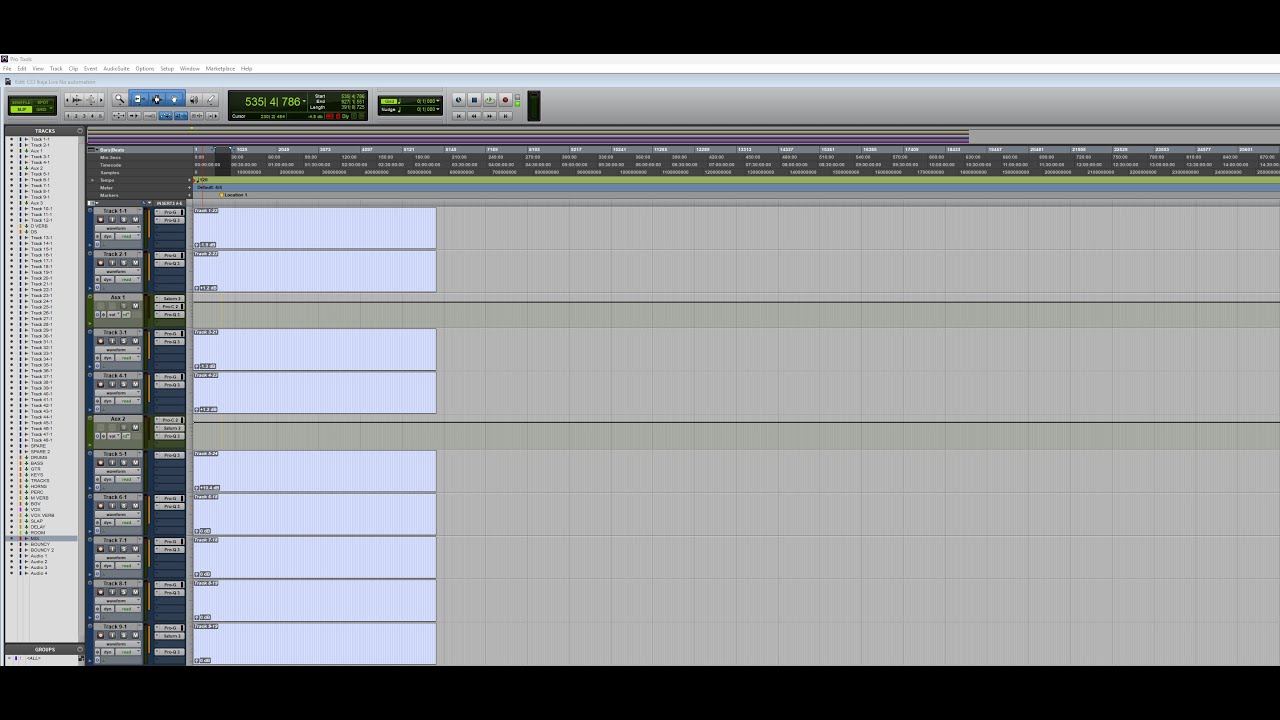Select the Selector tool
The image size is (1280, 720).
[157, 99]
